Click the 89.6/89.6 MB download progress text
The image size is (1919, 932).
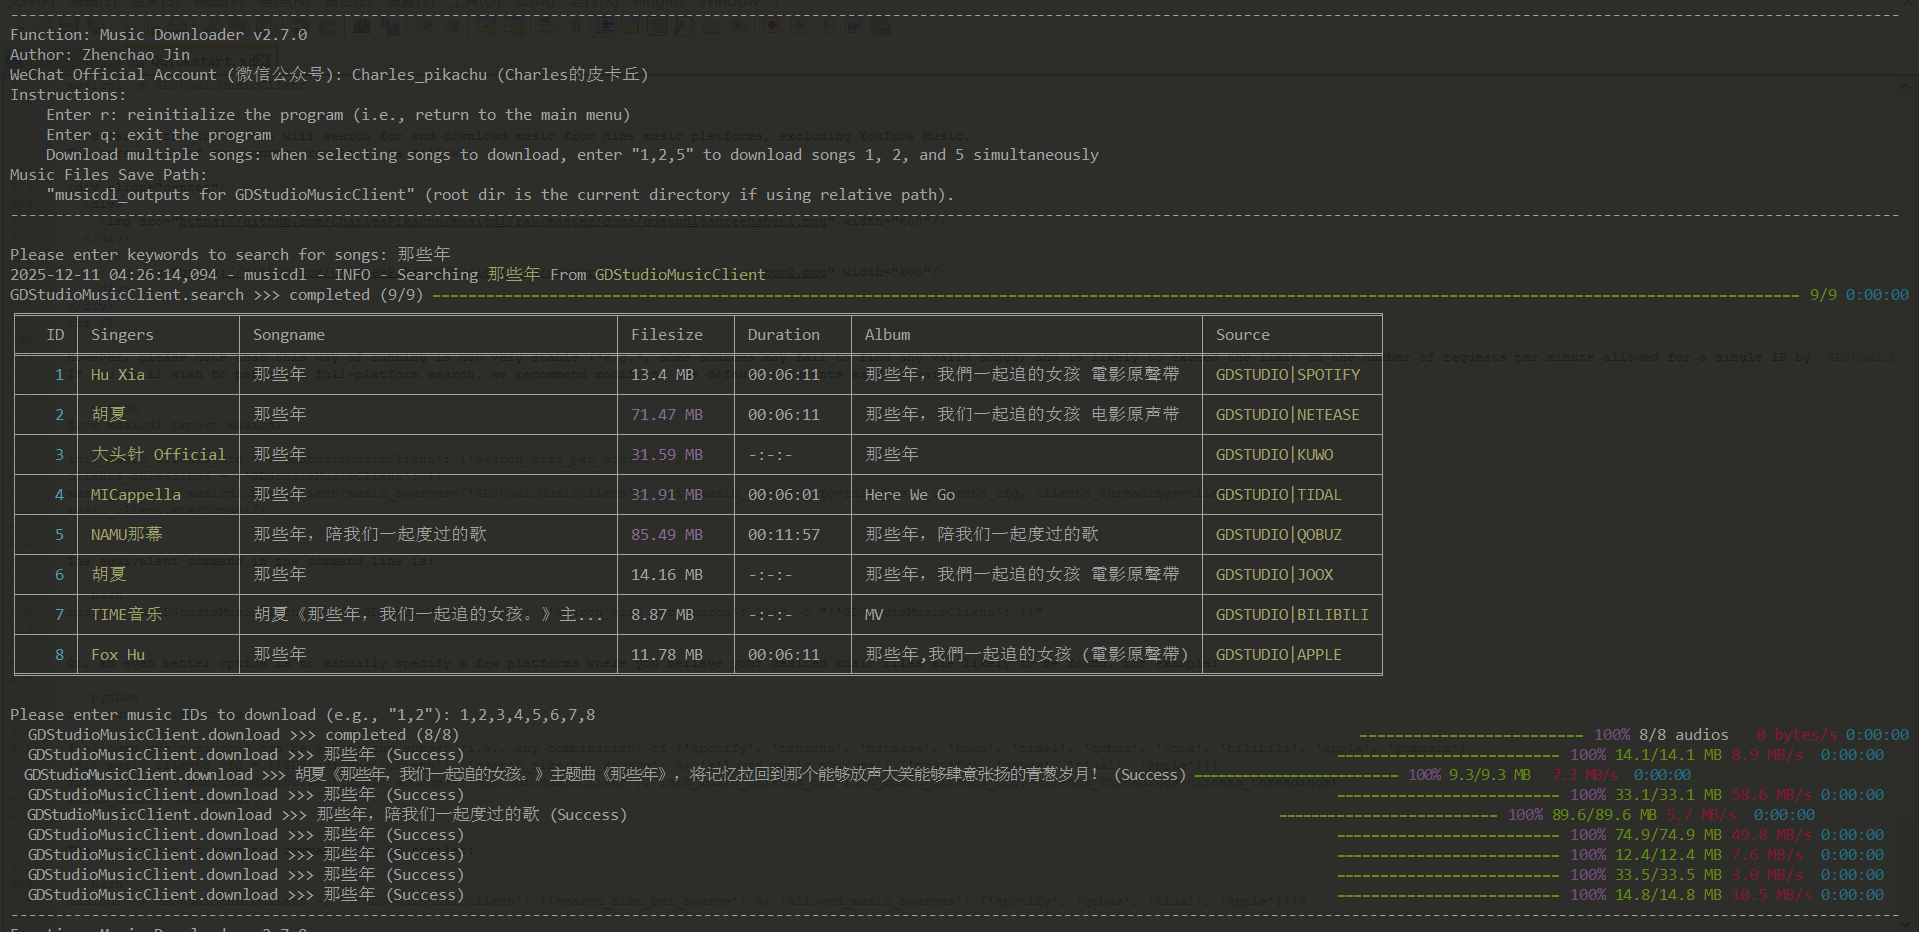[x=1604, y=815]
